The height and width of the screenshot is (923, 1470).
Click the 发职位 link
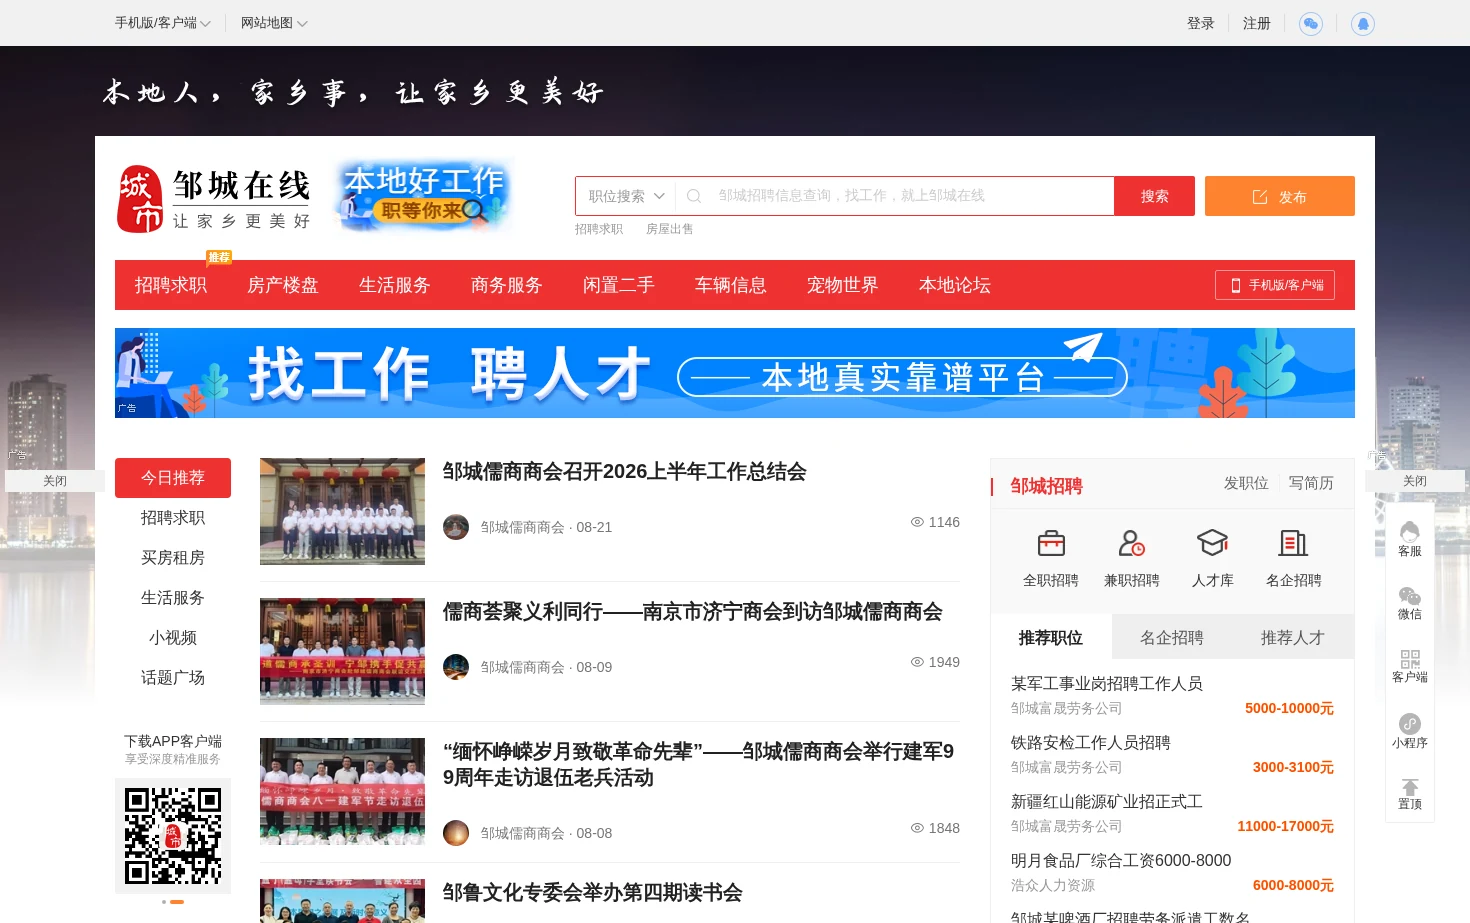(1246, 483)
